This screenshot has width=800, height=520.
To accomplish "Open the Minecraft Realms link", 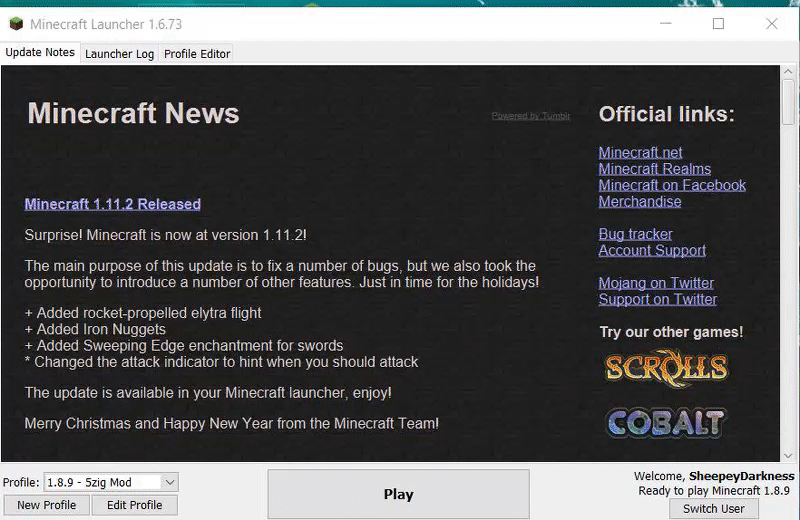I will (x=655, y=169).
